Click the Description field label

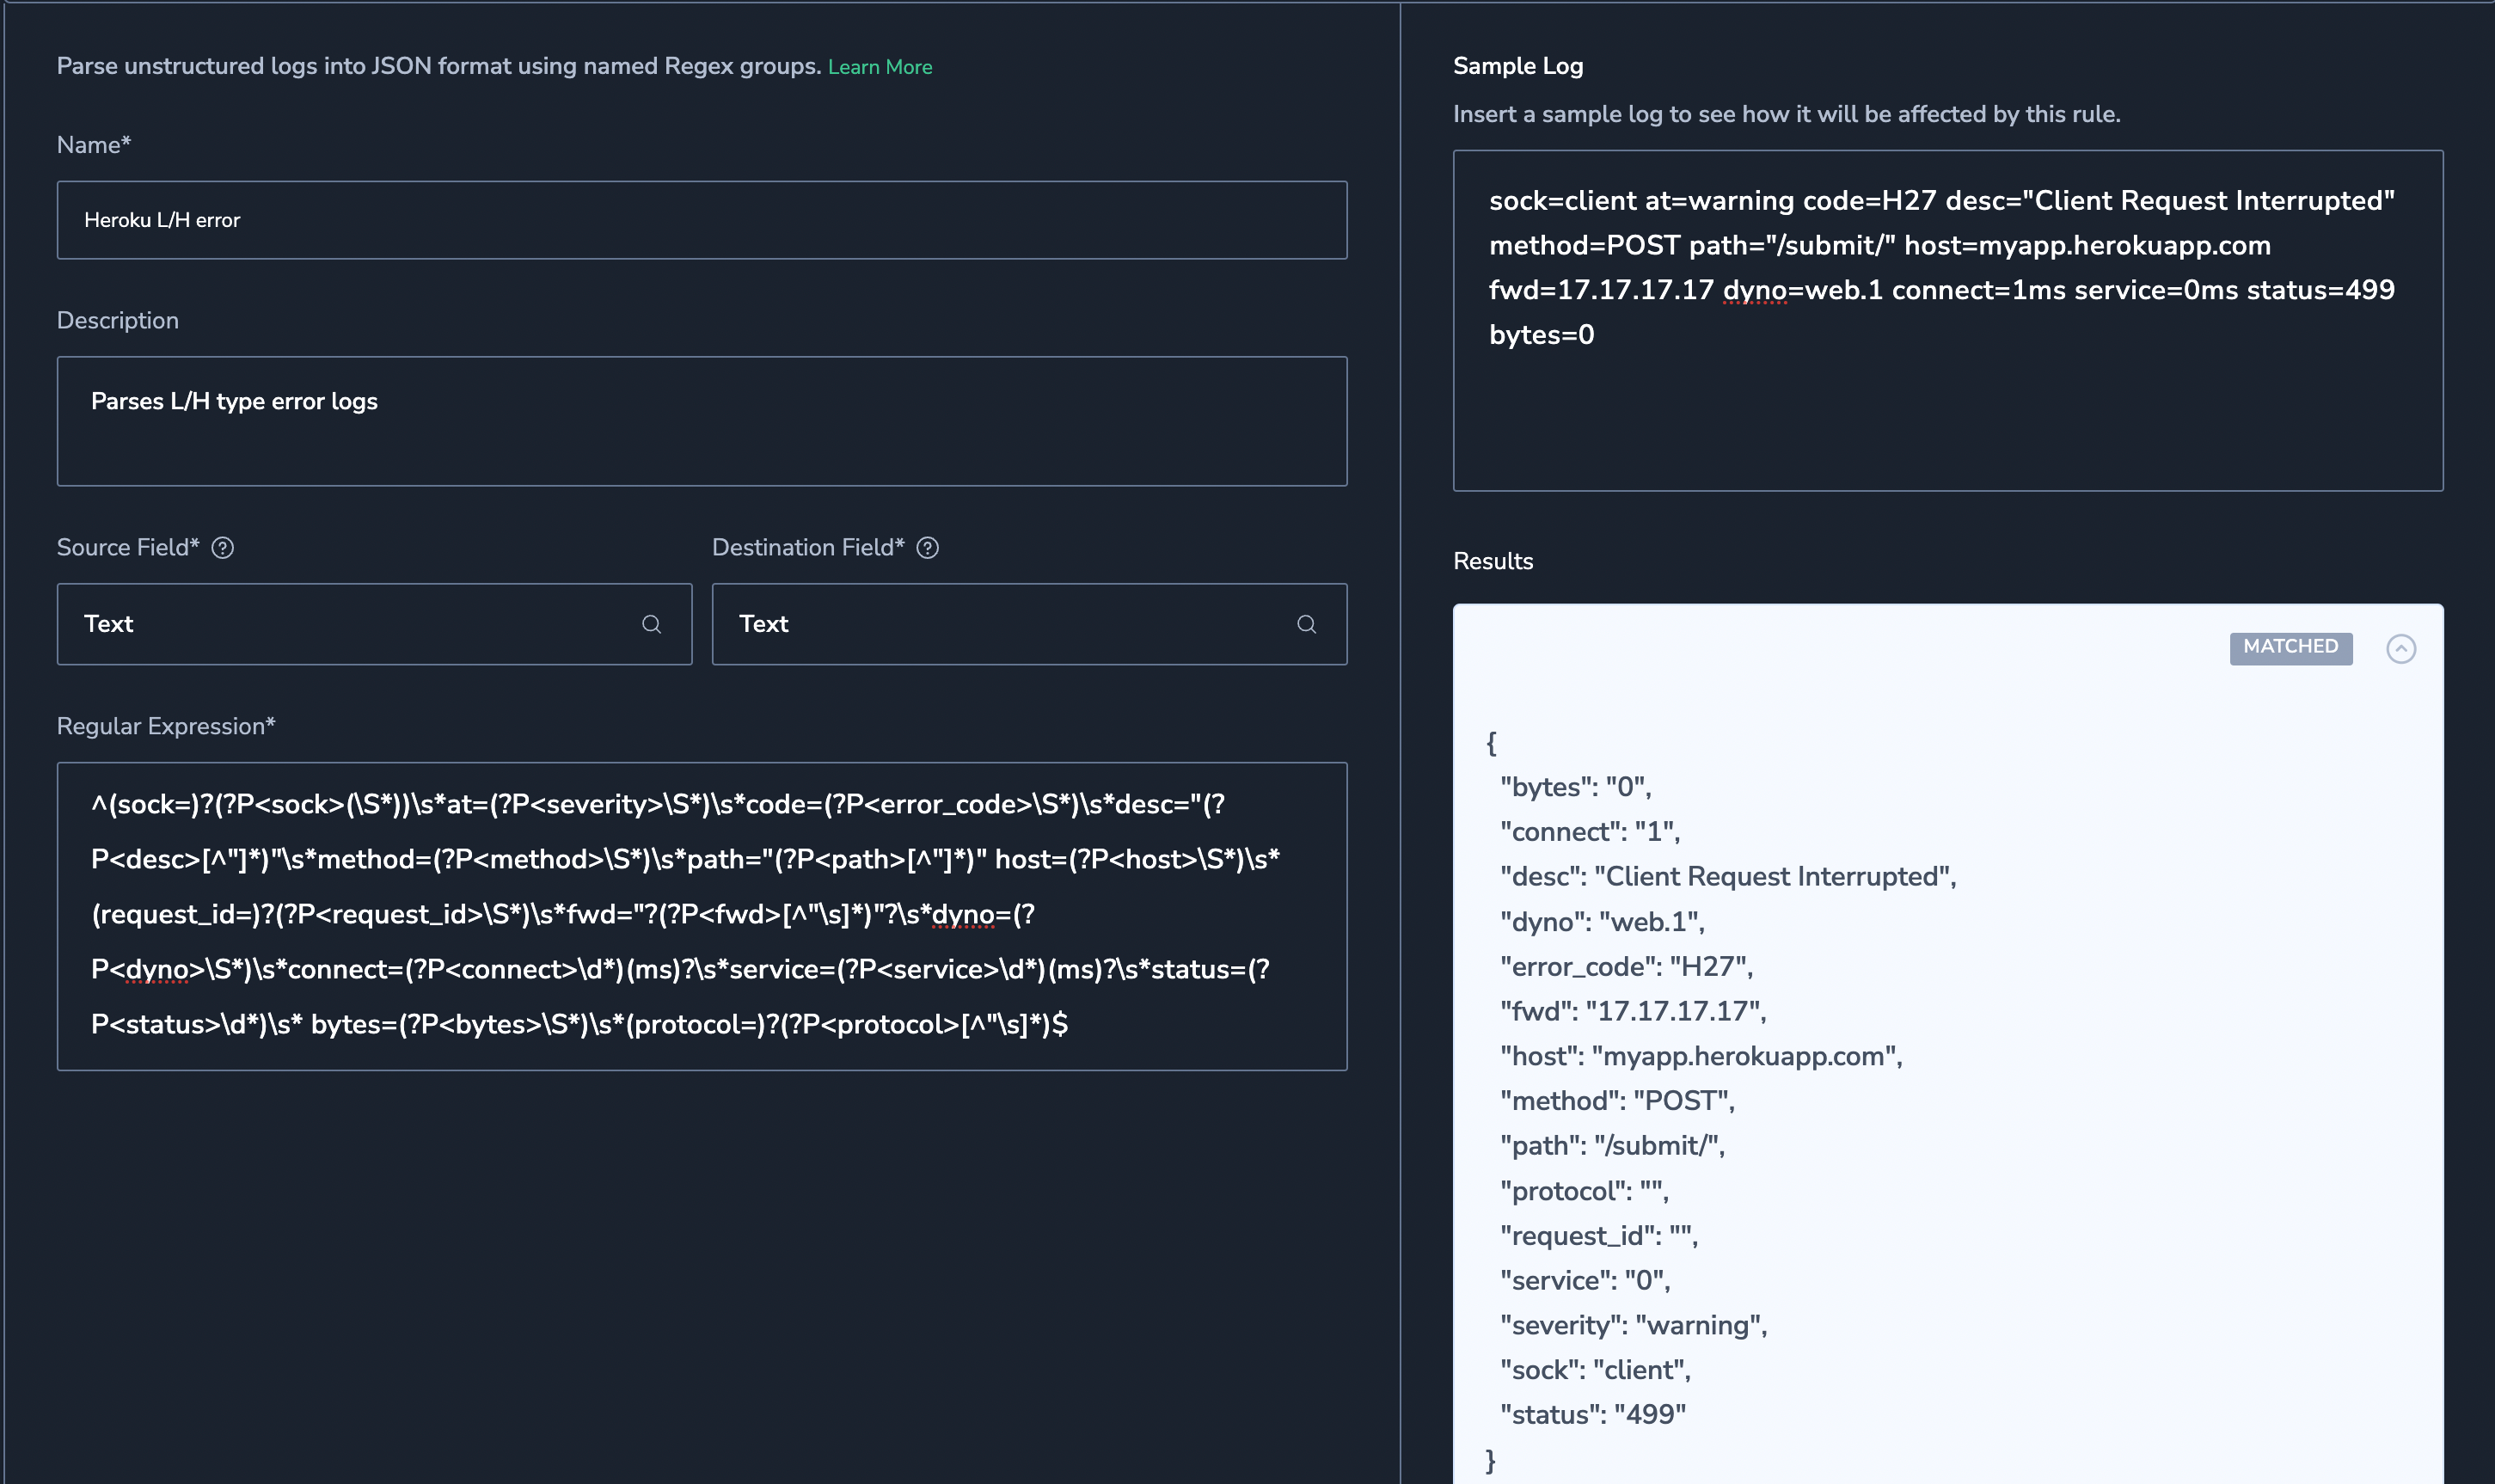click(117, 321)
